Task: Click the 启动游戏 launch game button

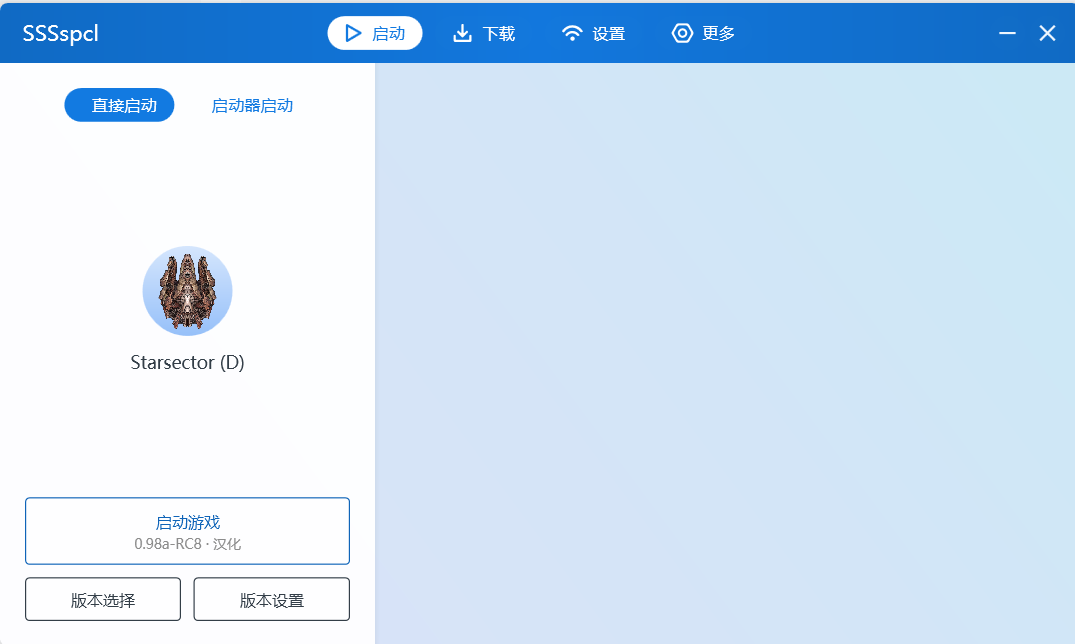Action: click(187, 531)
